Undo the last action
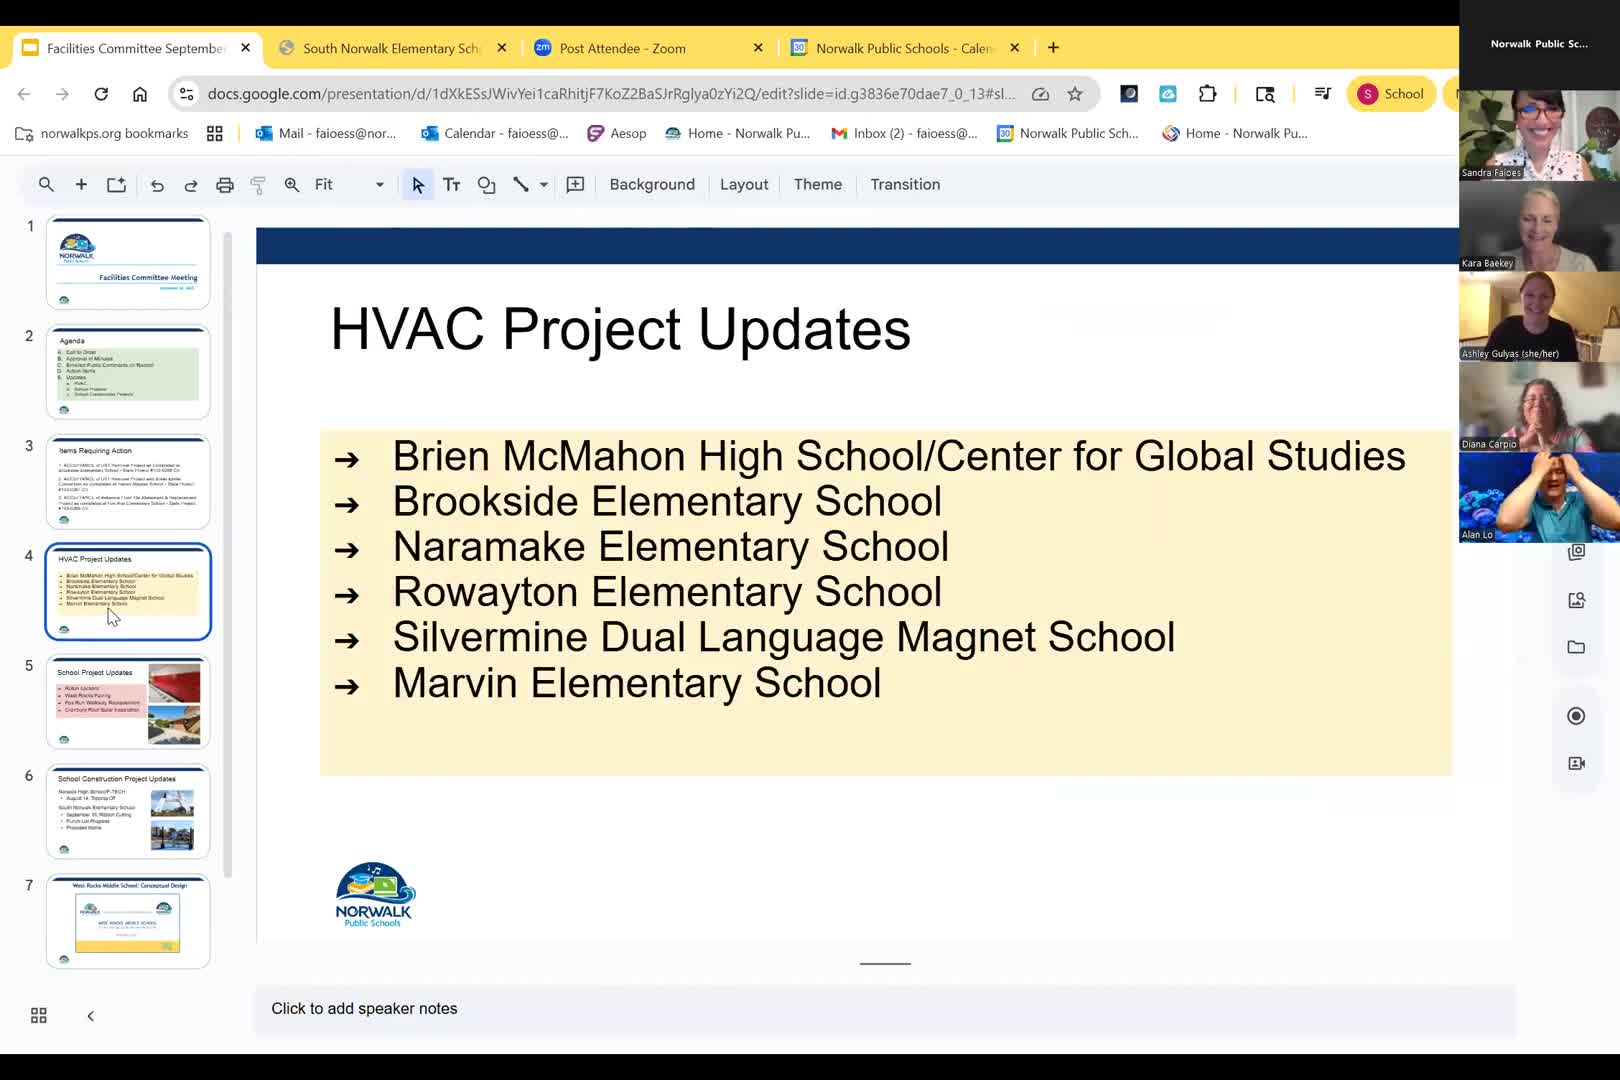This screenshot has width=1620, height=1080. (x=157, y=184)
